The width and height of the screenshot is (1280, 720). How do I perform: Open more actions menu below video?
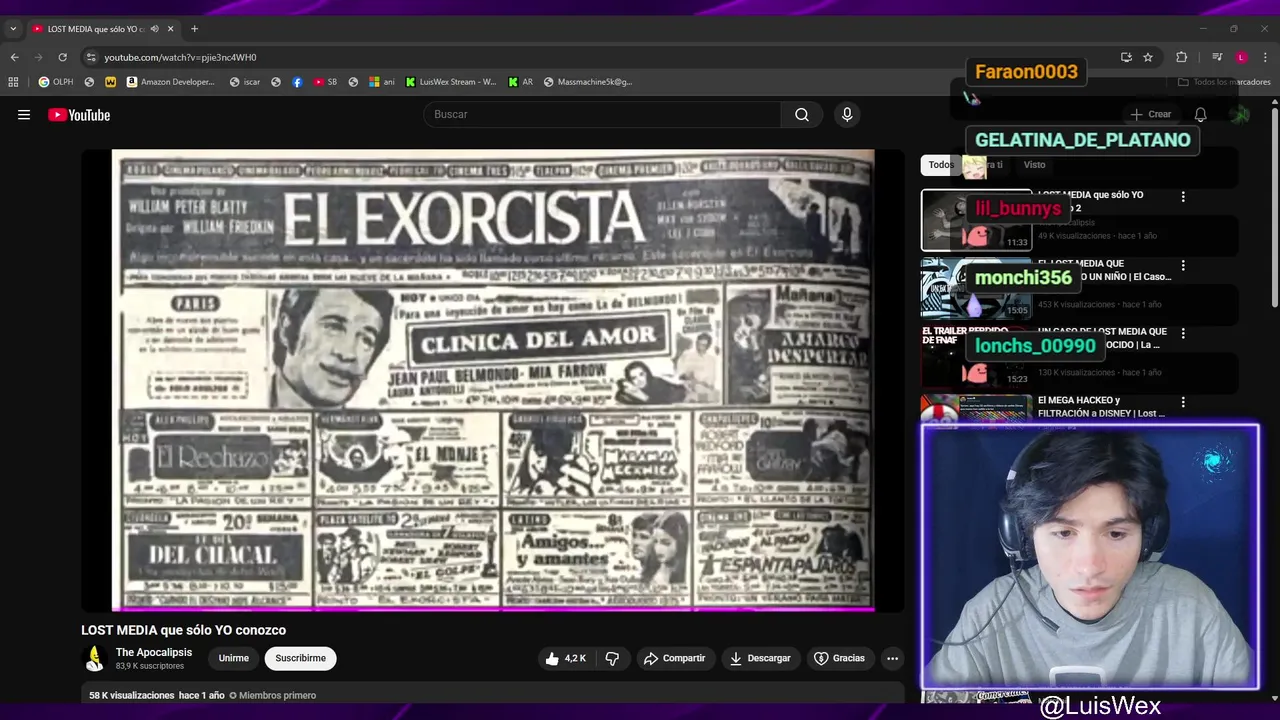pos(892,658)
